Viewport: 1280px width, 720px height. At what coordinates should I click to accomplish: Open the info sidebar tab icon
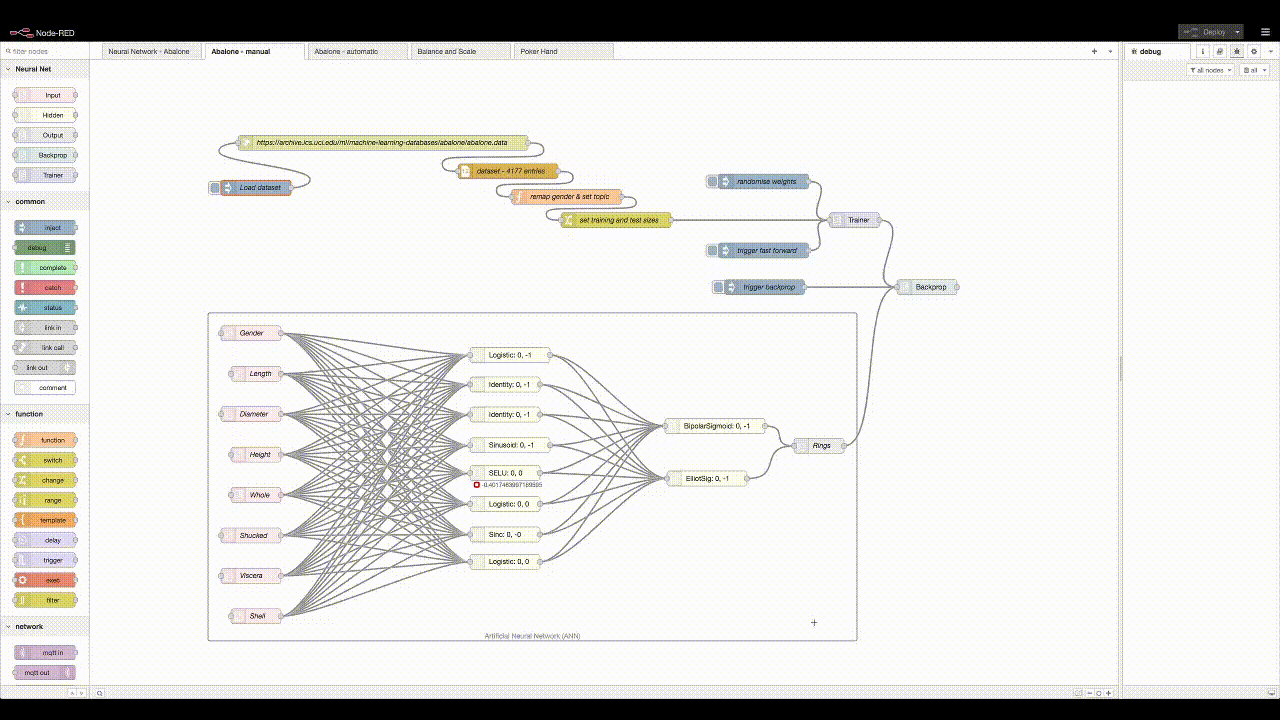coord(1203,51)
